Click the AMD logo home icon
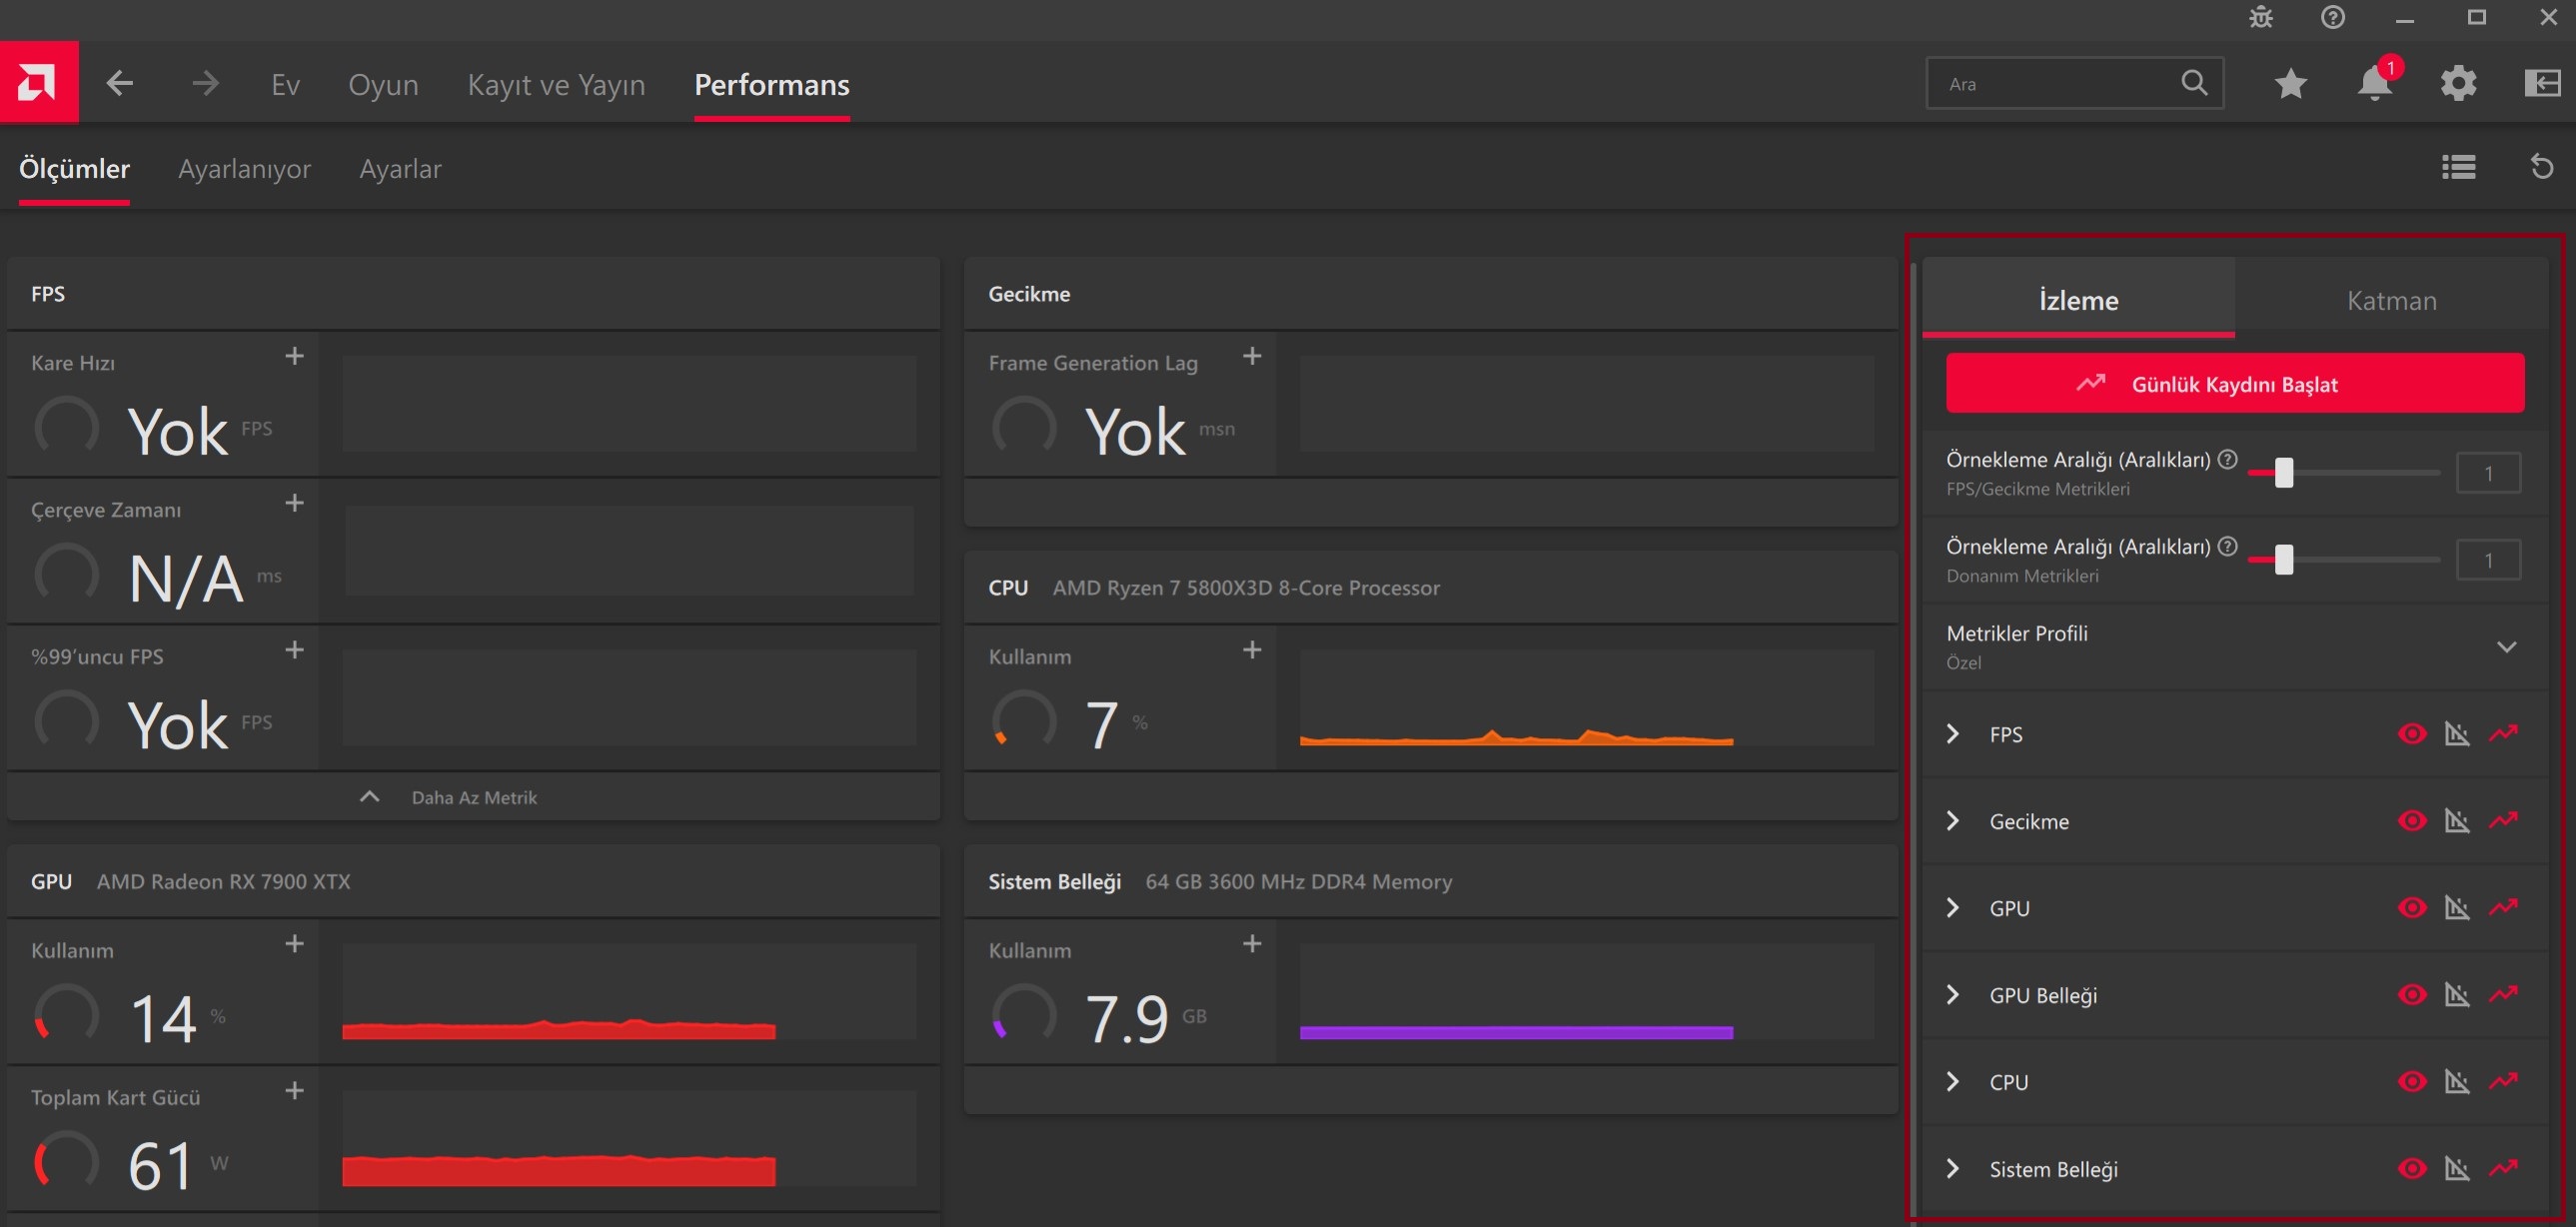 click(x=39, y=82)
